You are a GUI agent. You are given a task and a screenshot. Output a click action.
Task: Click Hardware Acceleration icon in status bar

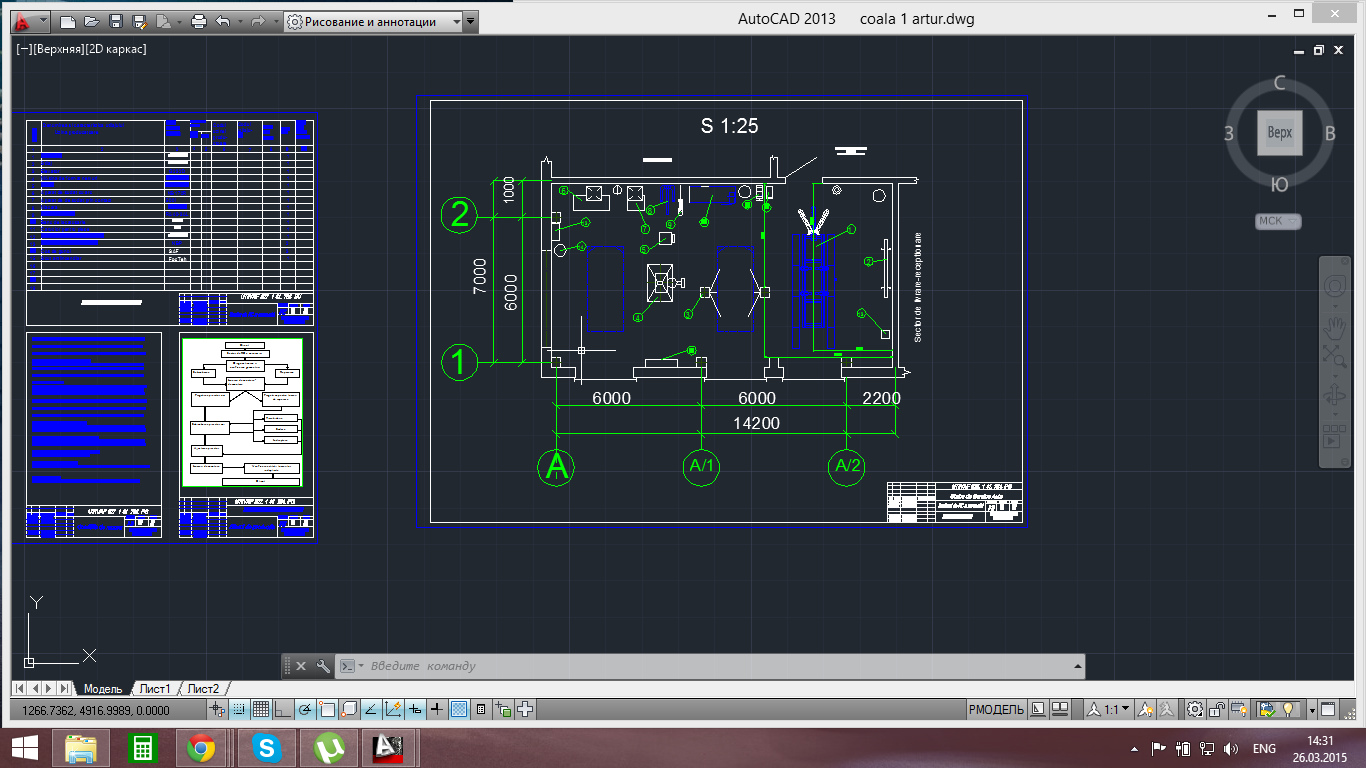(1239, 709)
